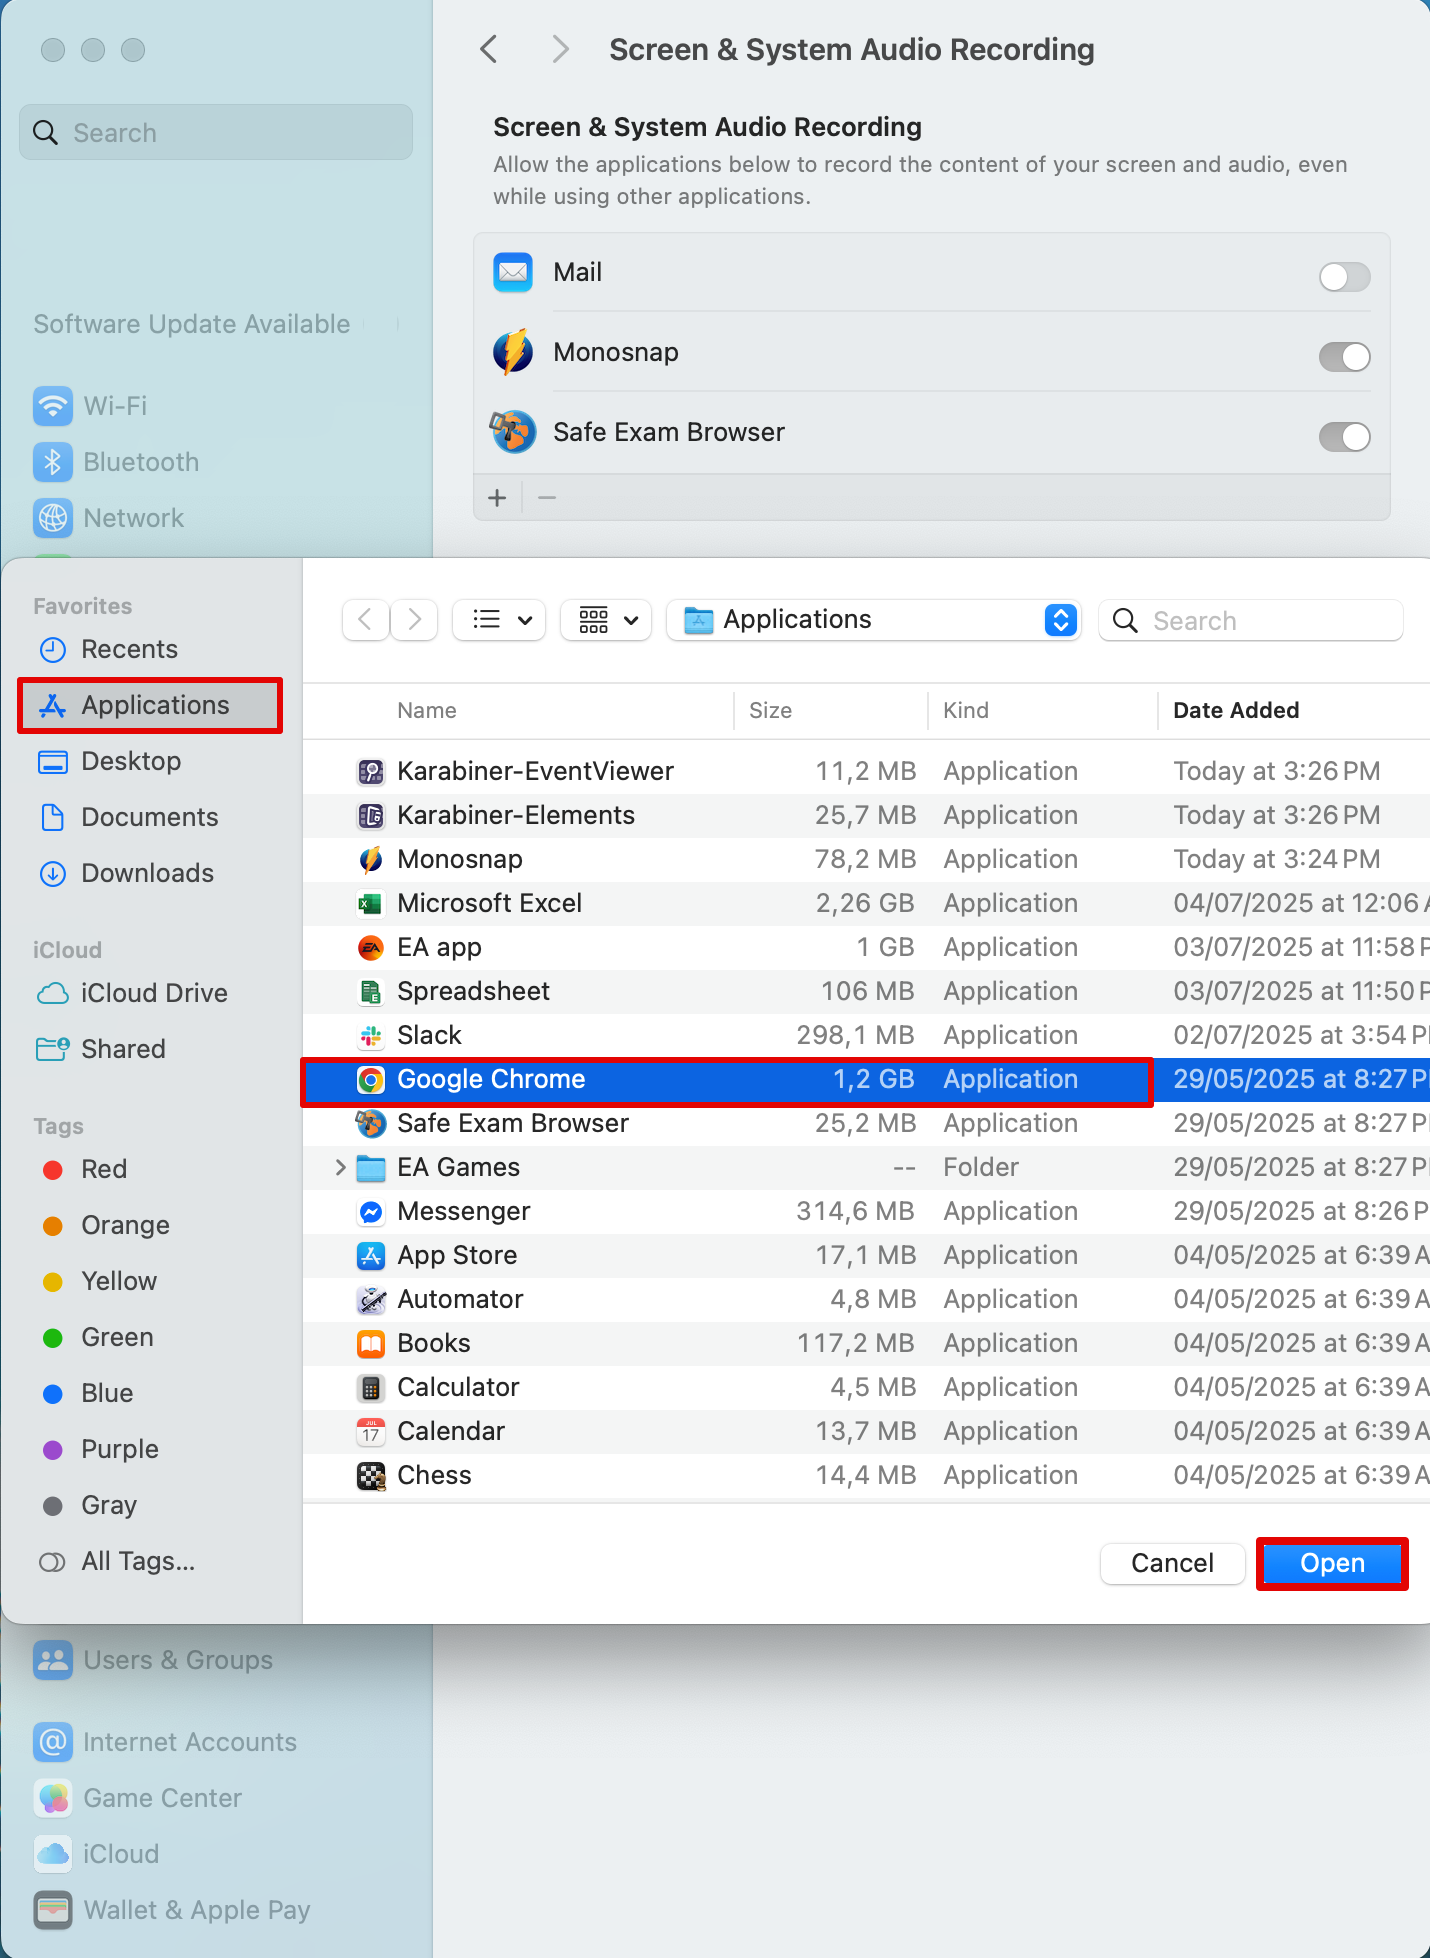
Task: Click the plus icon to add application
Action: coord(497,498)
